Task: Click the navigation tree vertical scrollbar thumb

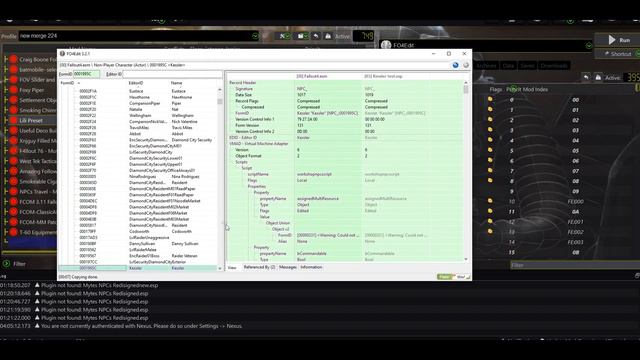Action: [x=220, y=101]
